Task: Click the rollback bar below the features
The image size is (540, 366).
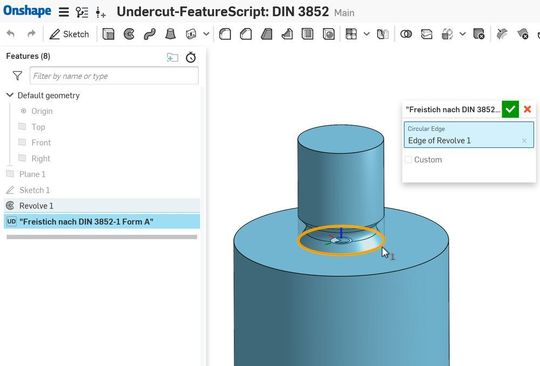Action: [x=102, y=237]
